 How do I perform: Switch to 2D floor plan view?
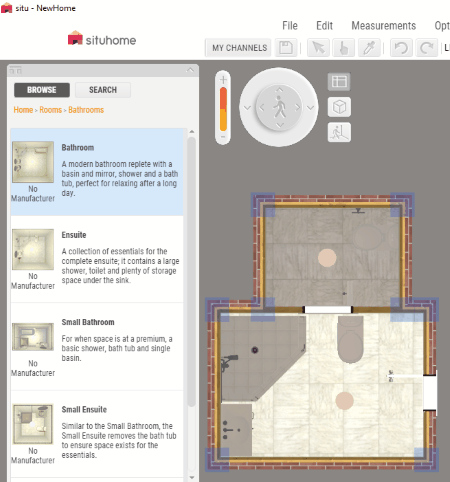click(x=339, y=82)
